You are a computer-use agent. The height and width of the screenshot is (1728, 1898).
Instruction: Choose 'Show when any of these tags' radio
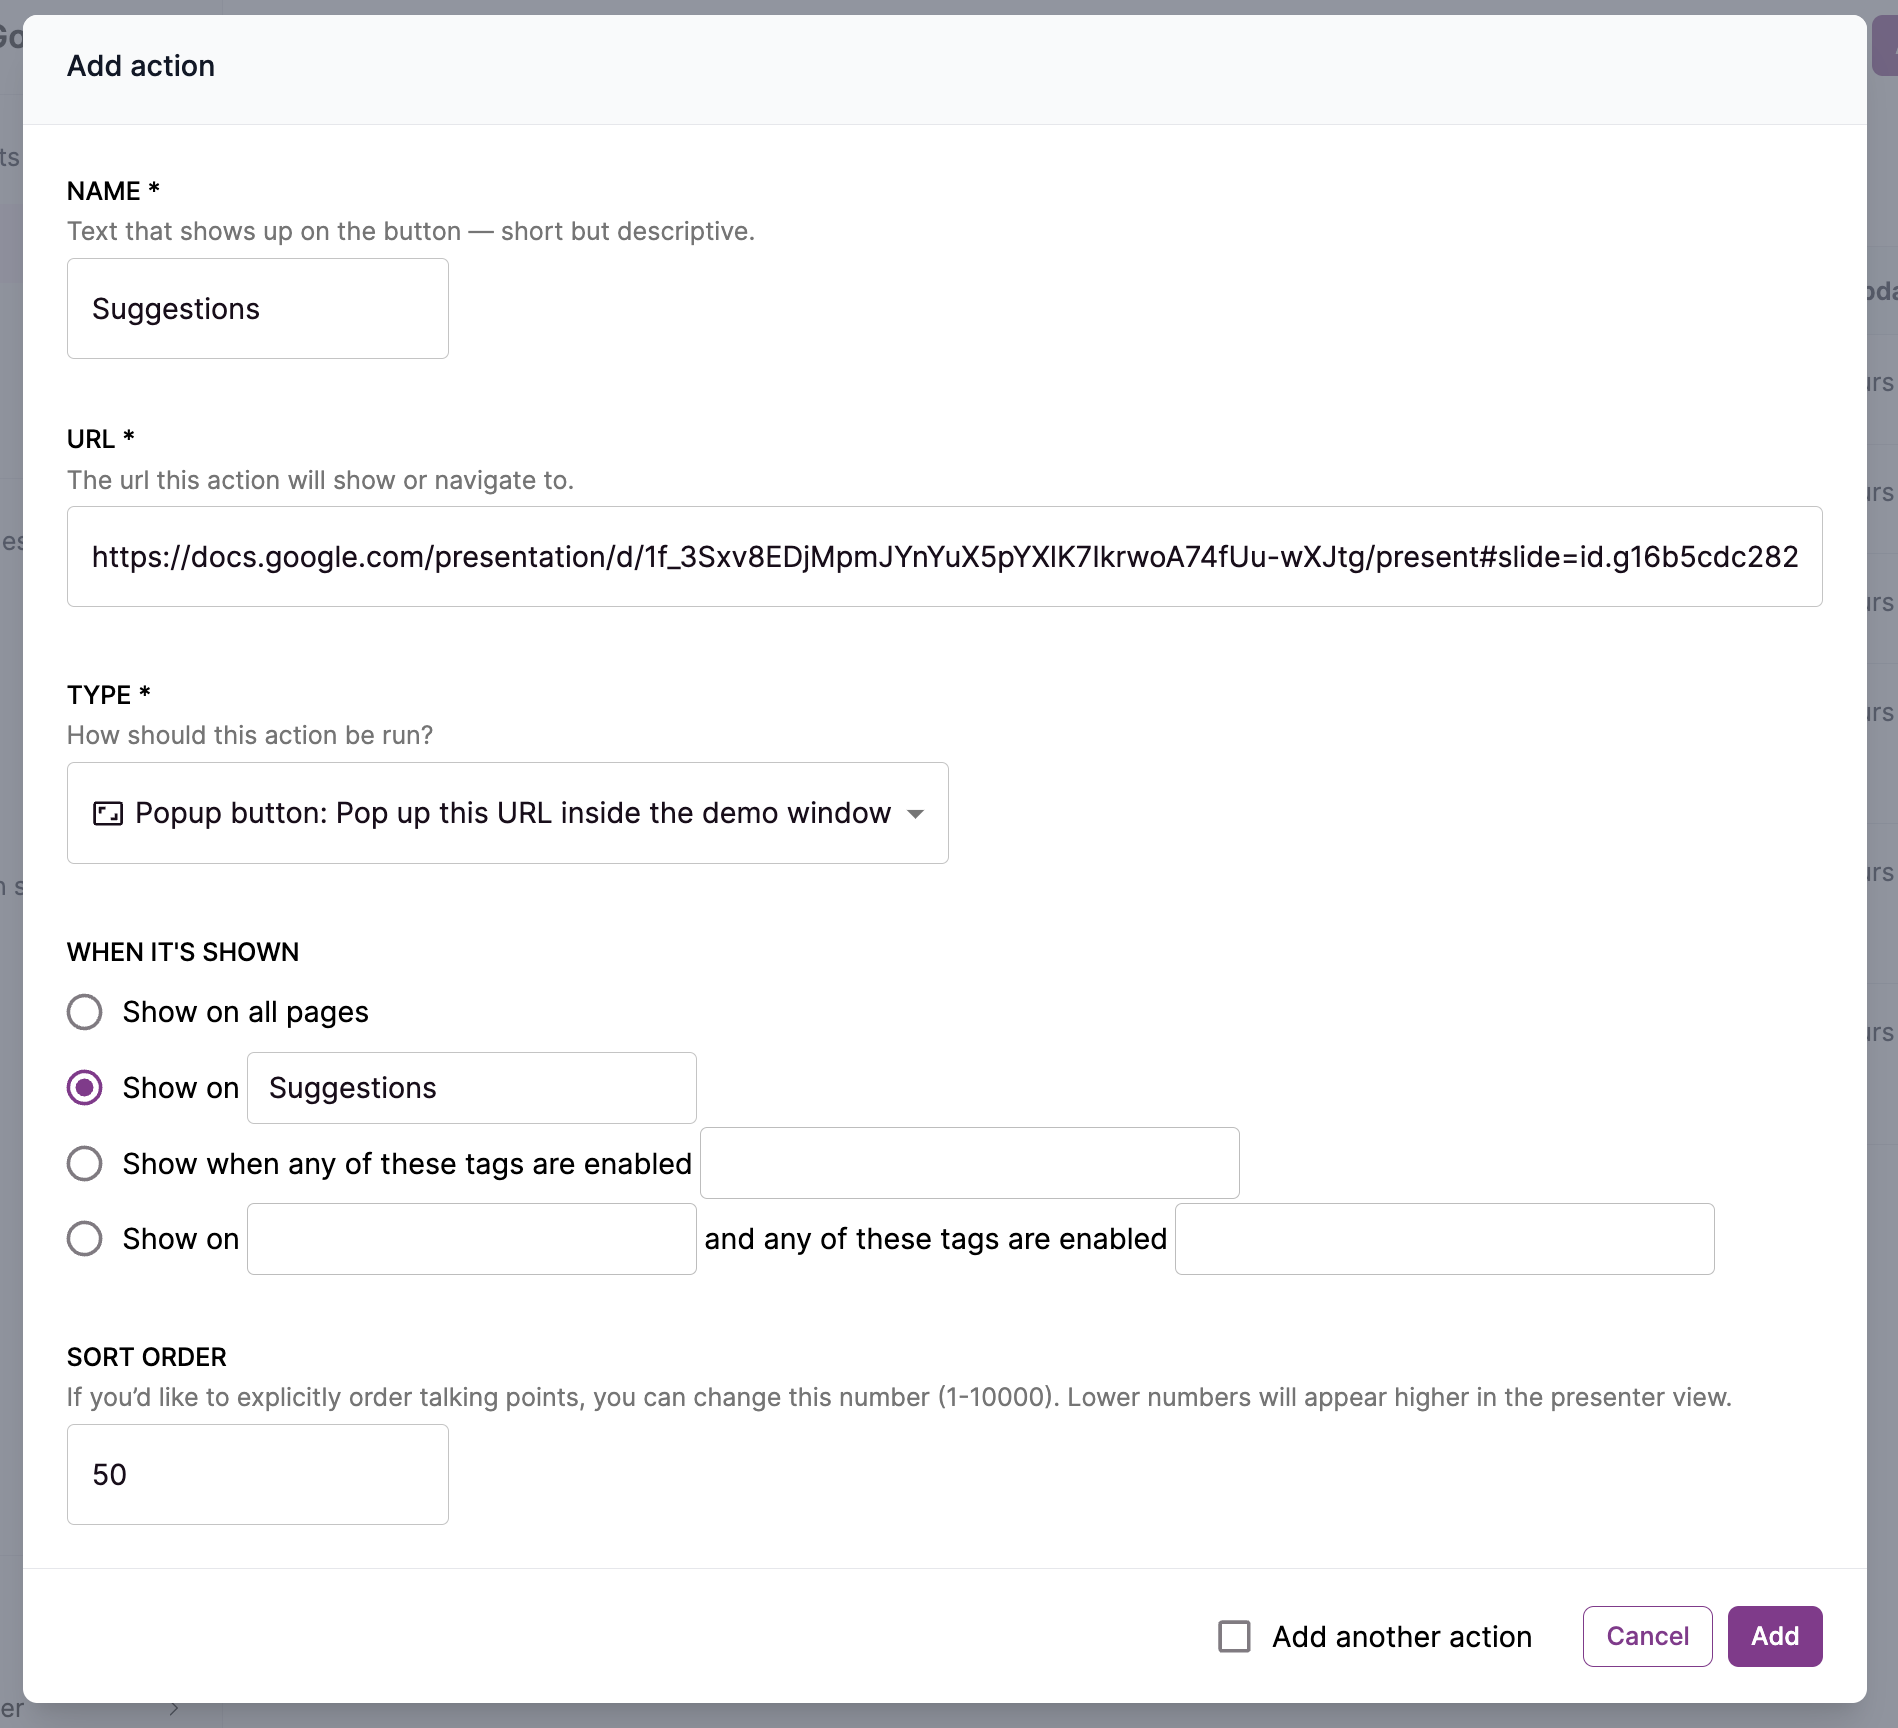(85, 1163)
